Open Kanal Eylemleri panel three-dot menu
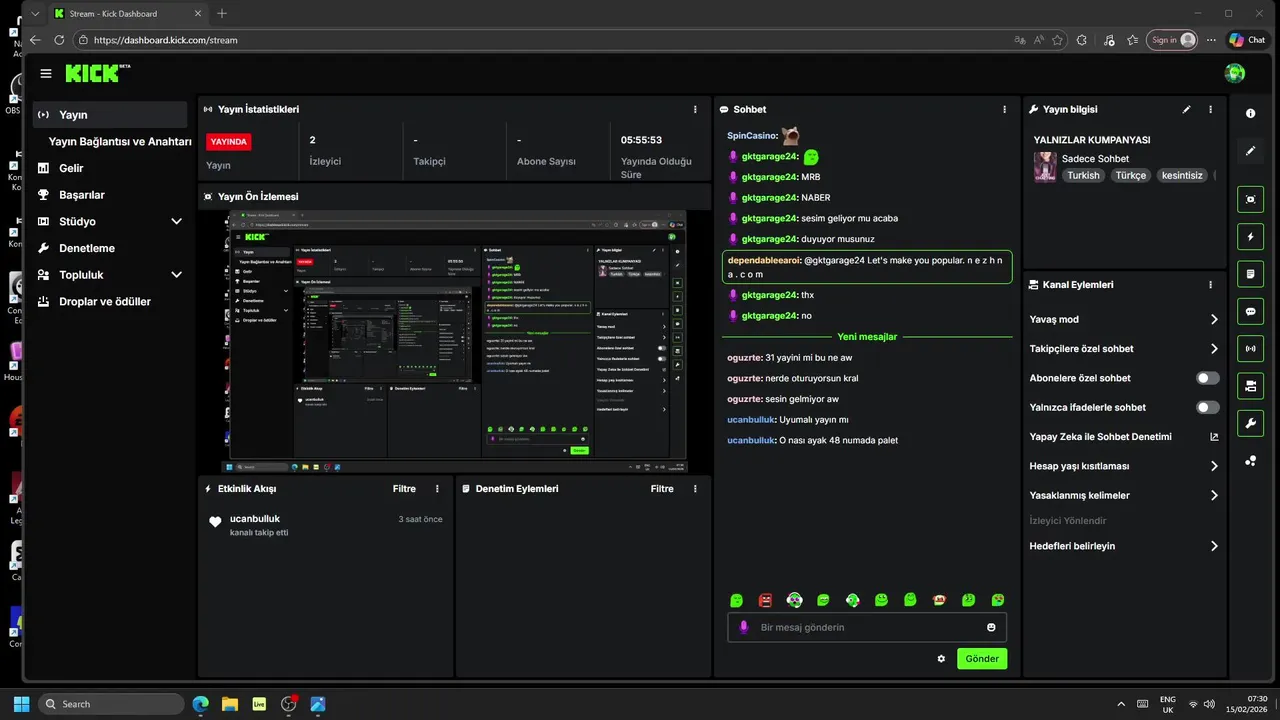This screenshot has width=1280, height=720. coord(1211,285)
